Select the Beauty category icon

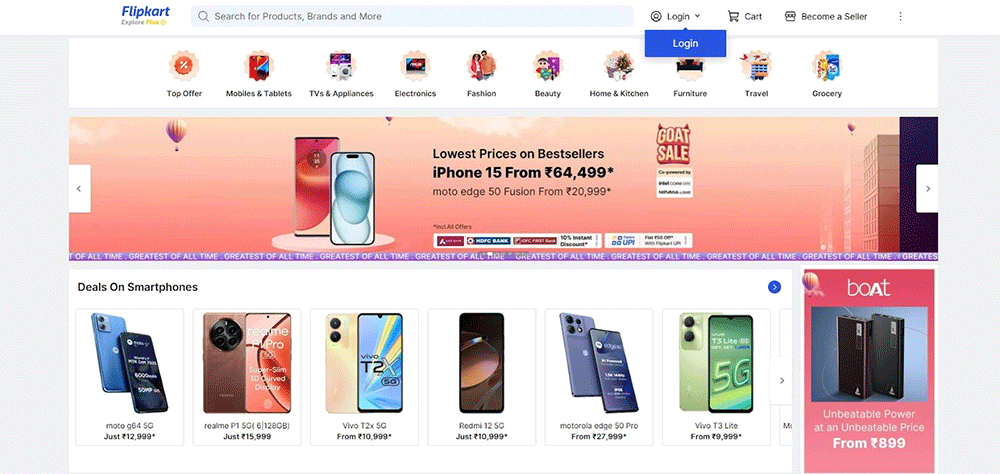547,66
